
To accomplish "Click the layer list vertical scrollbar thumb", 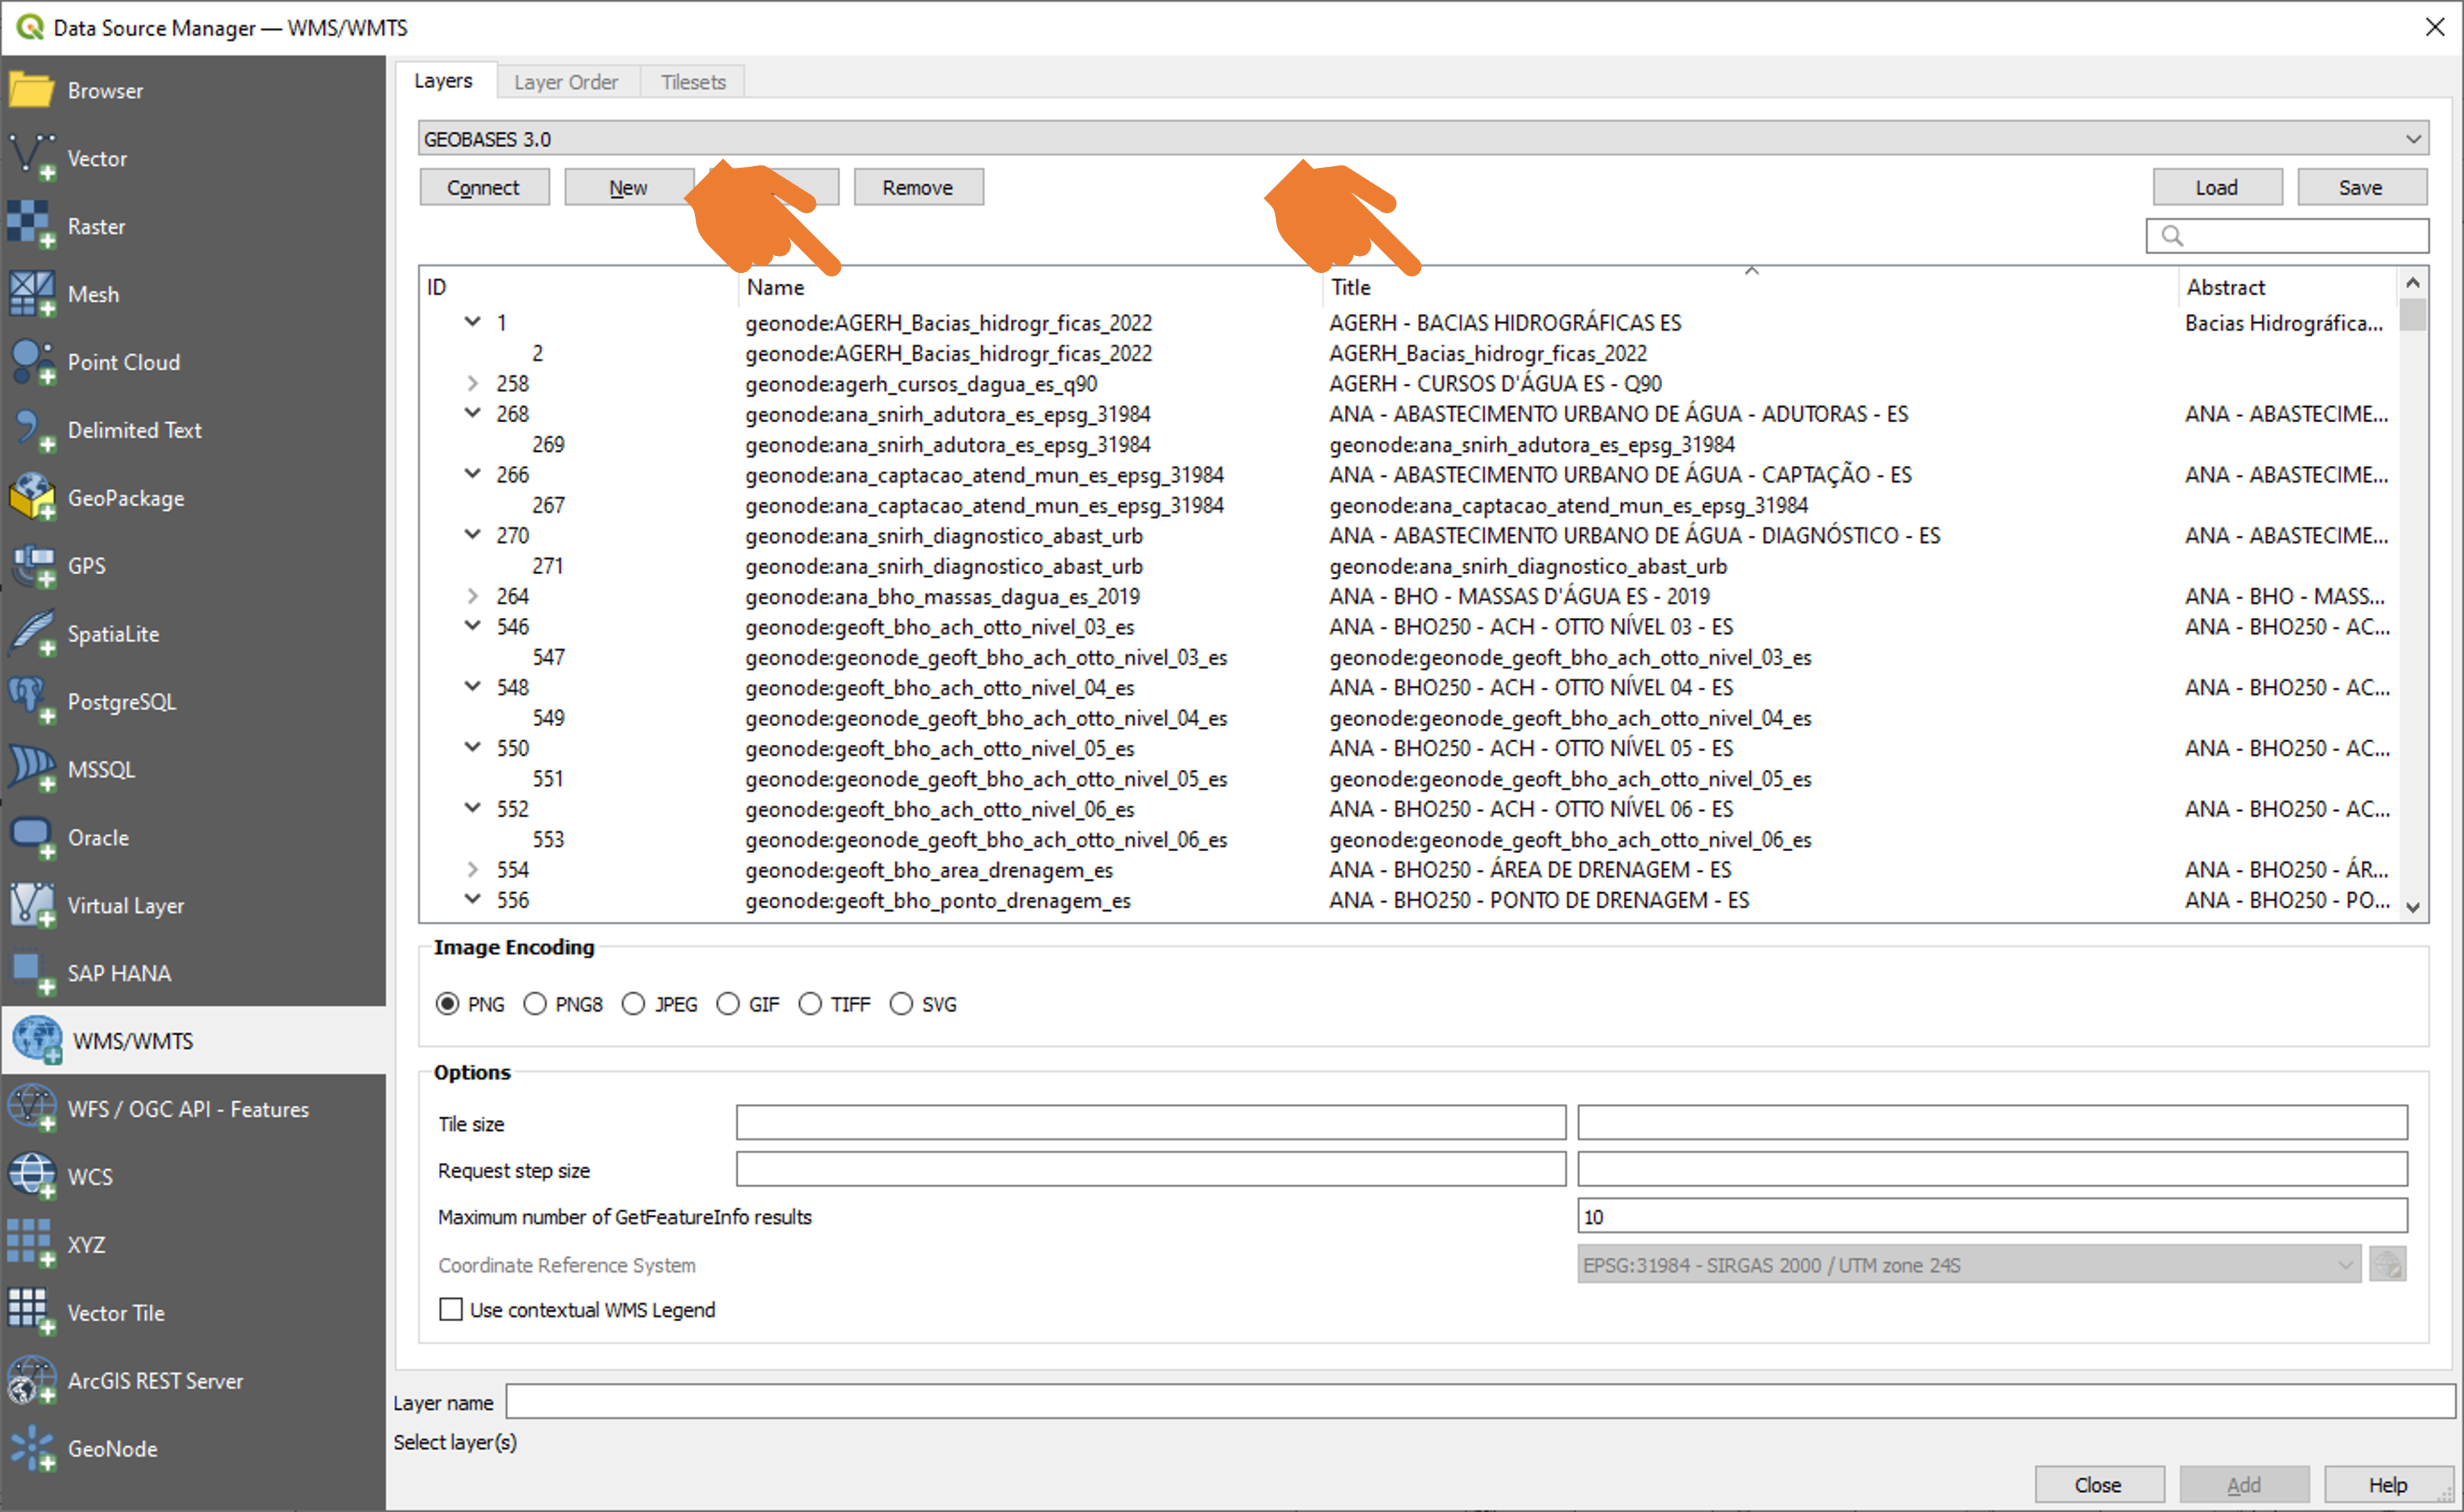I will tap(2413, 314).
